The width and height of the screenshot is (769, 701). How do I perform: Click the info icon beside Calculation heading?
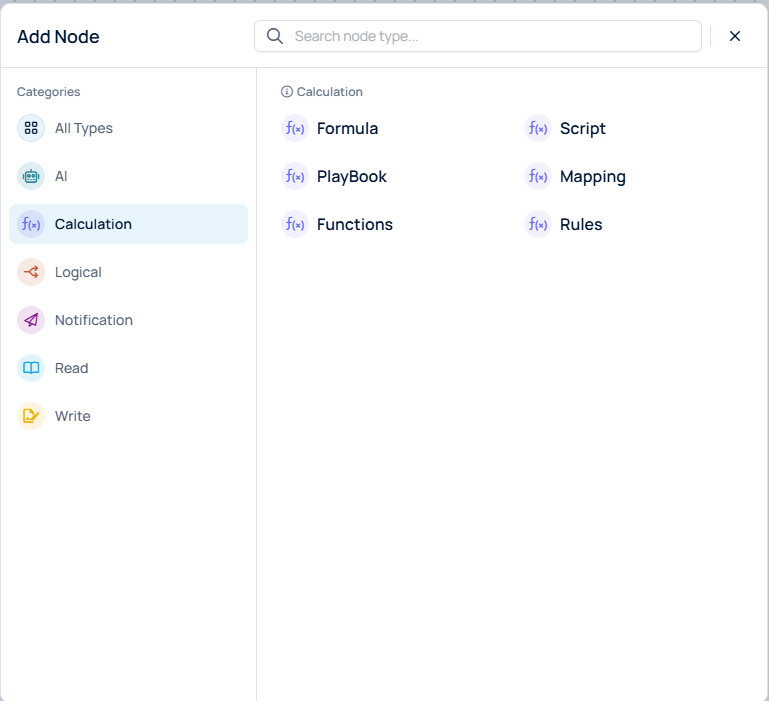[287, 92]
